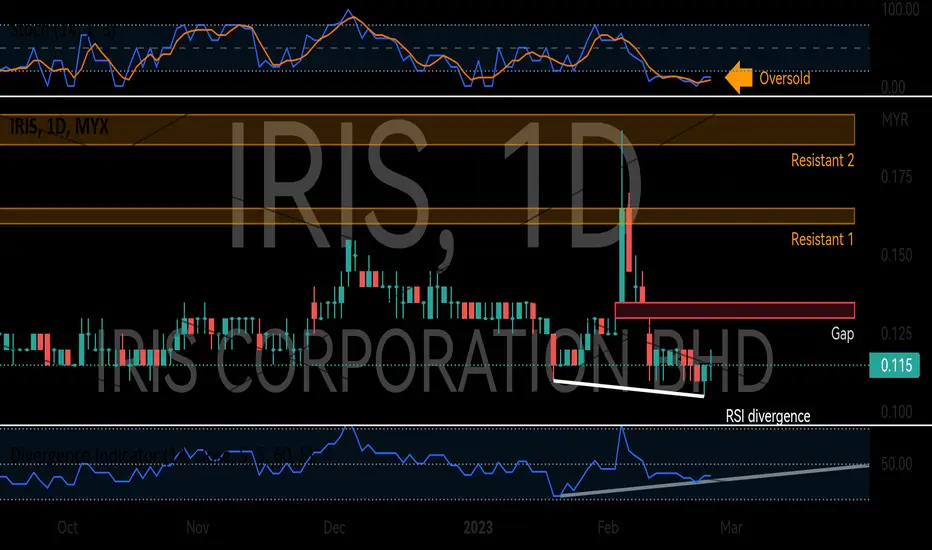
Task: Click the 0.150 price axis value
Action: (896, 255)
